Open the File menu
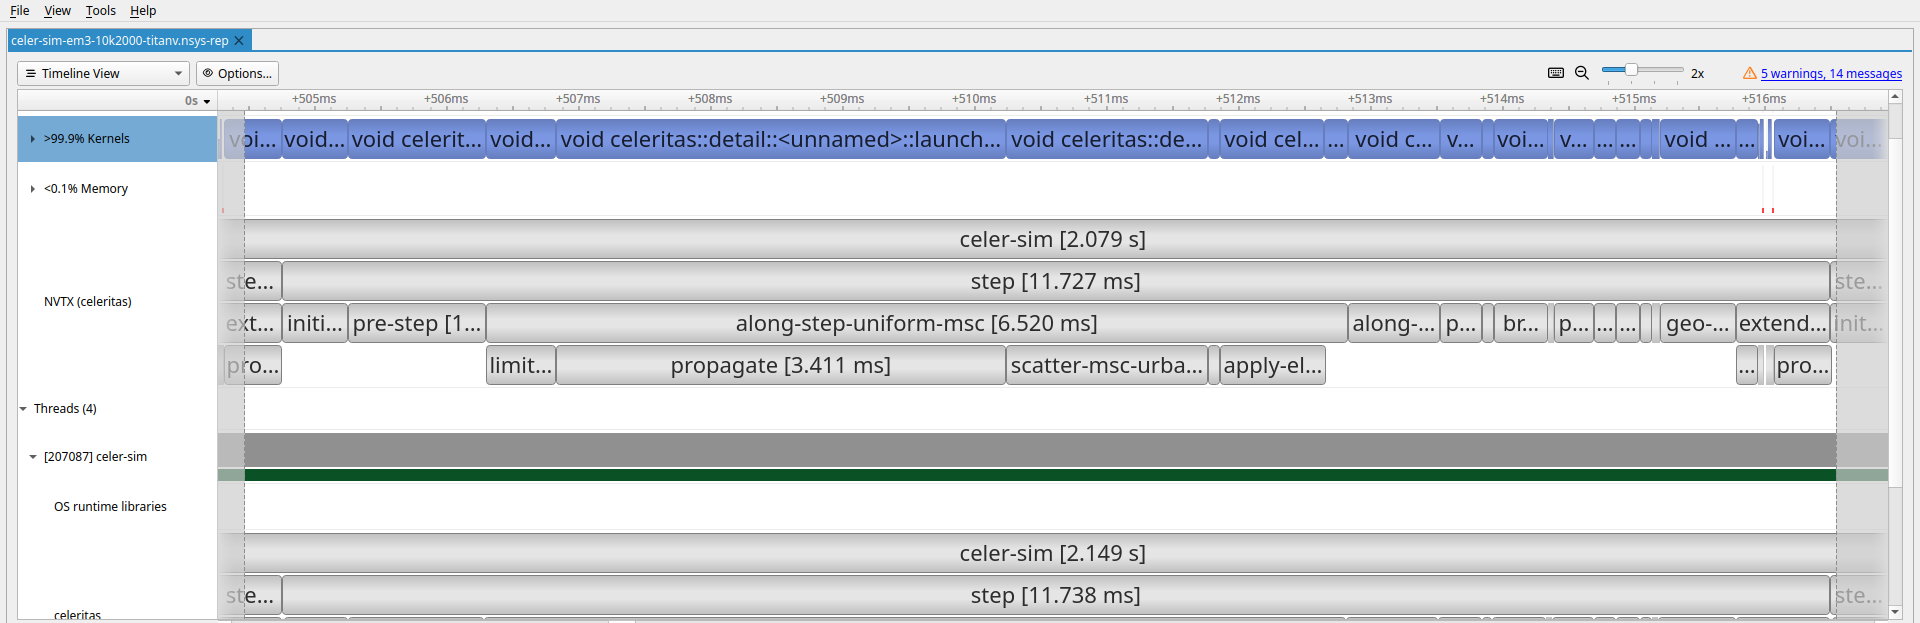 click(19, 11)
